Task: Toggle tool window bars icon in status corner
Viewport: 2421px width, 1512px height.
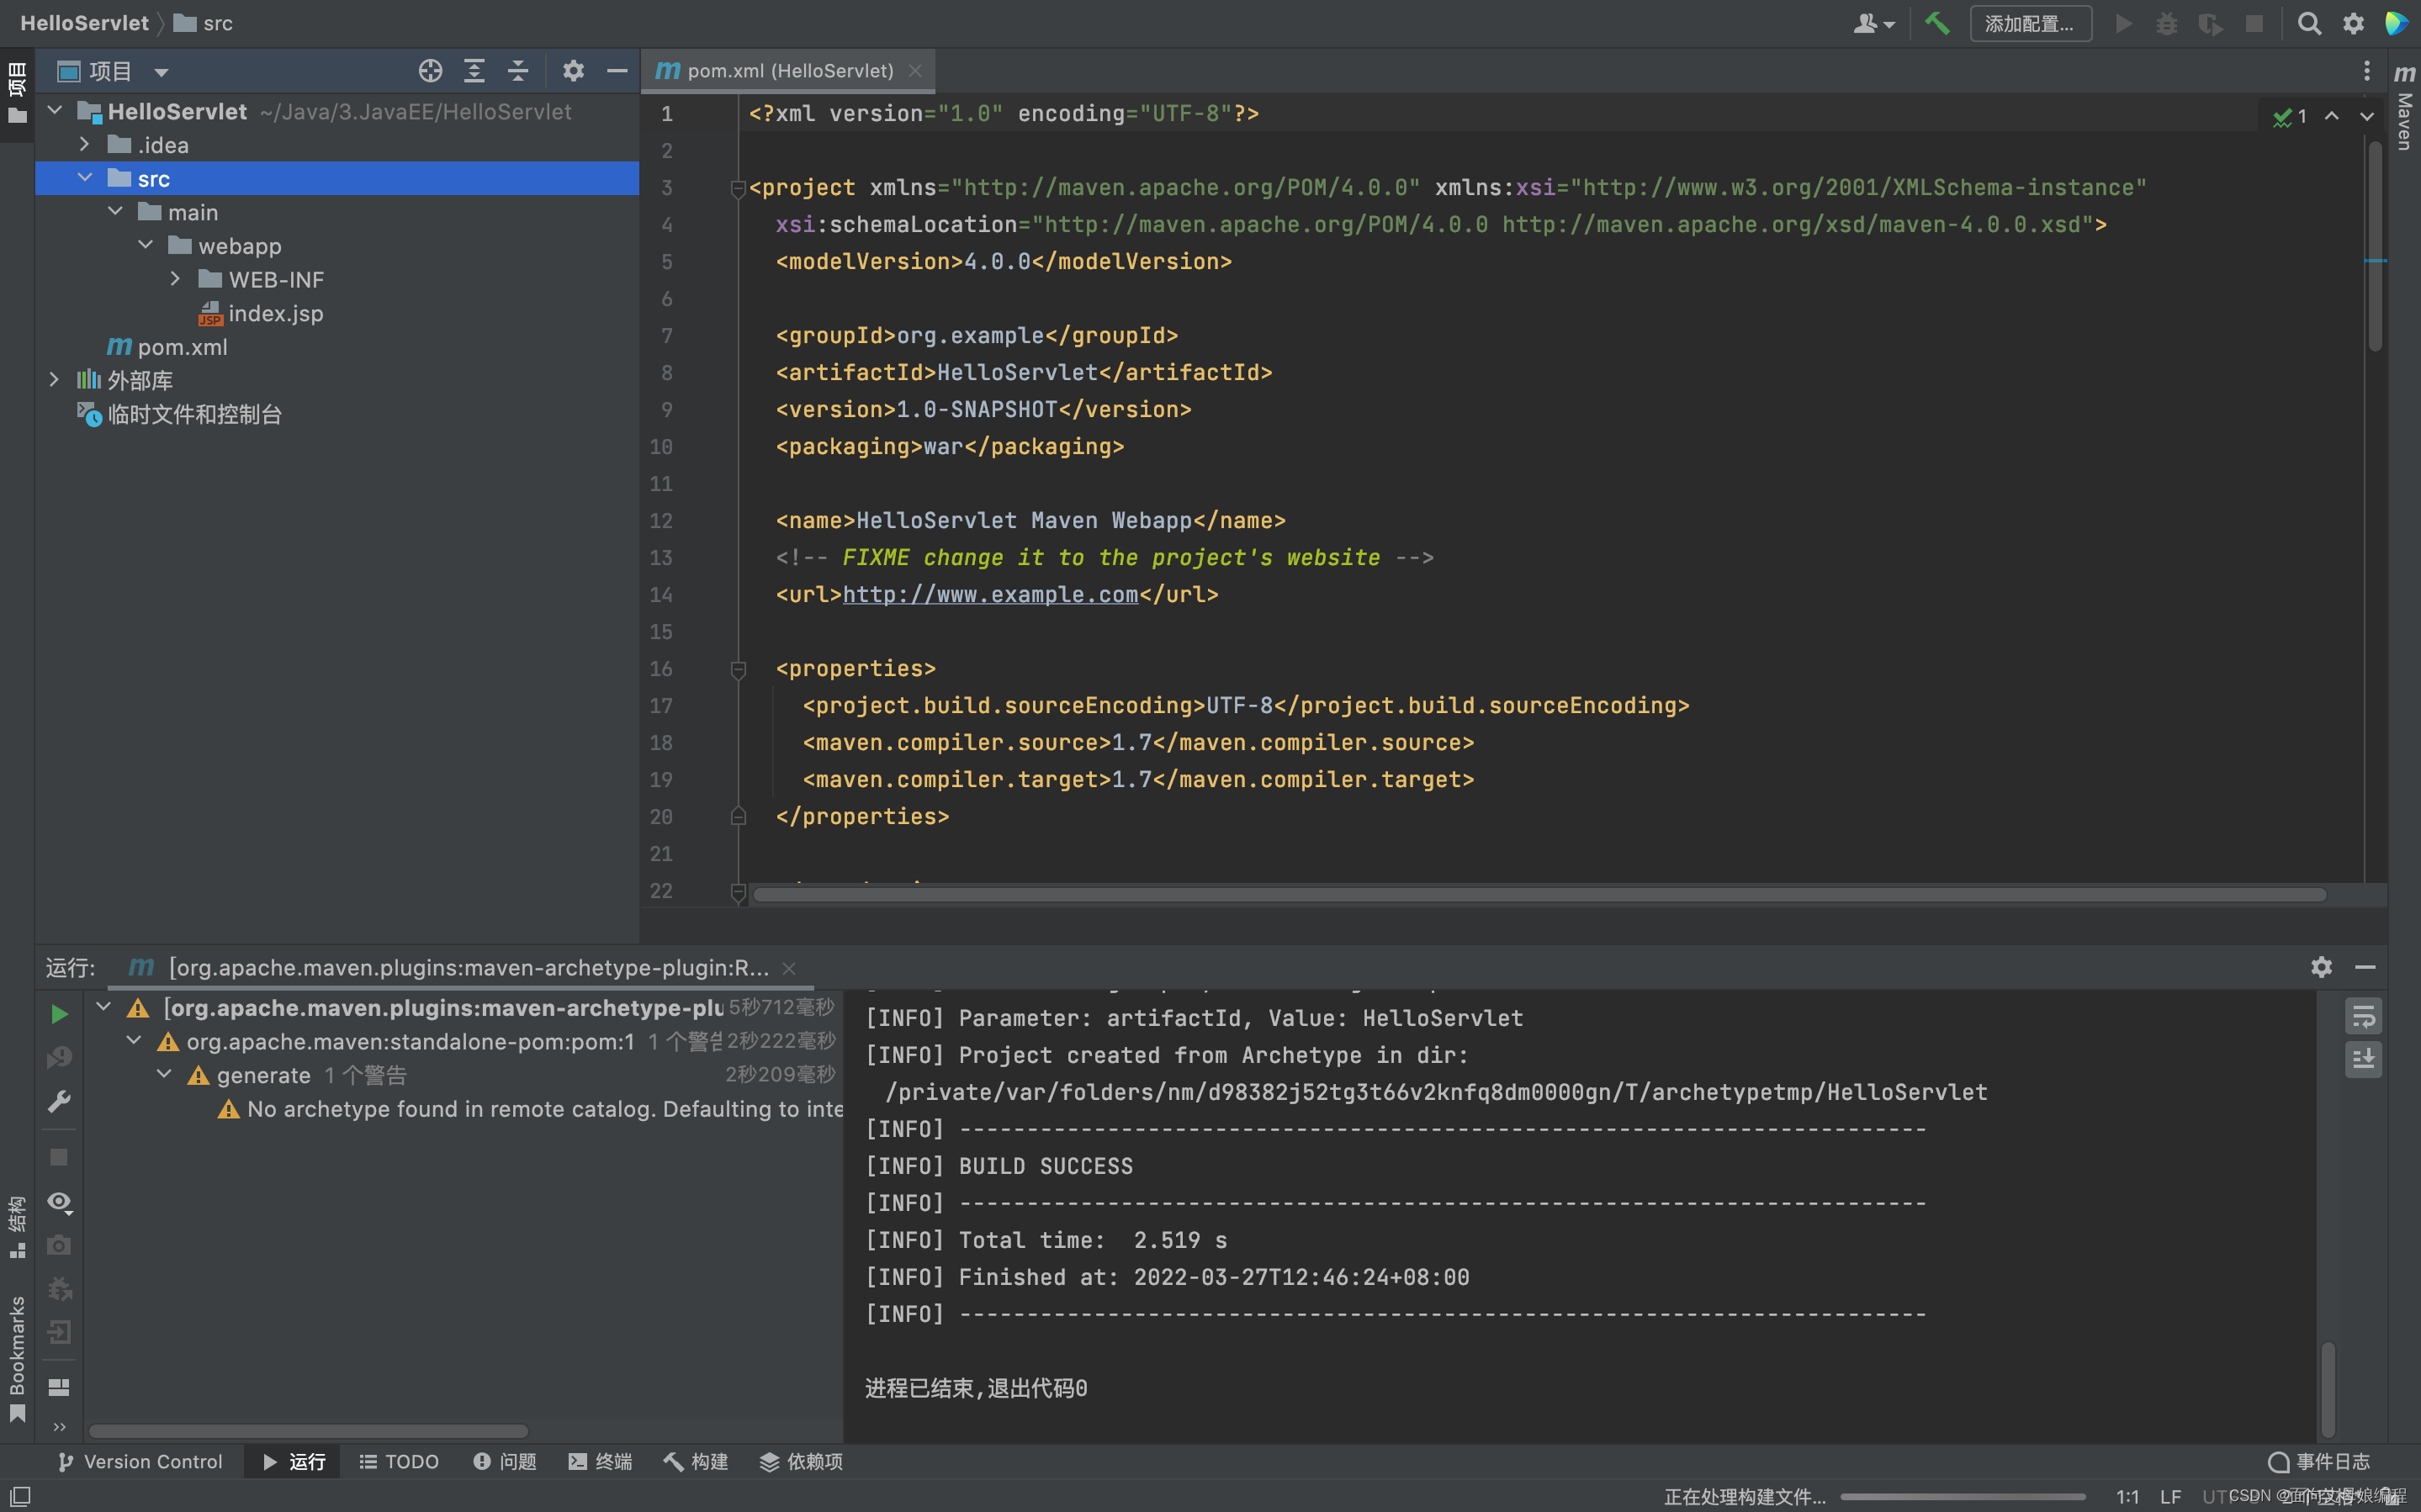Action: [x=20, y=1496]
